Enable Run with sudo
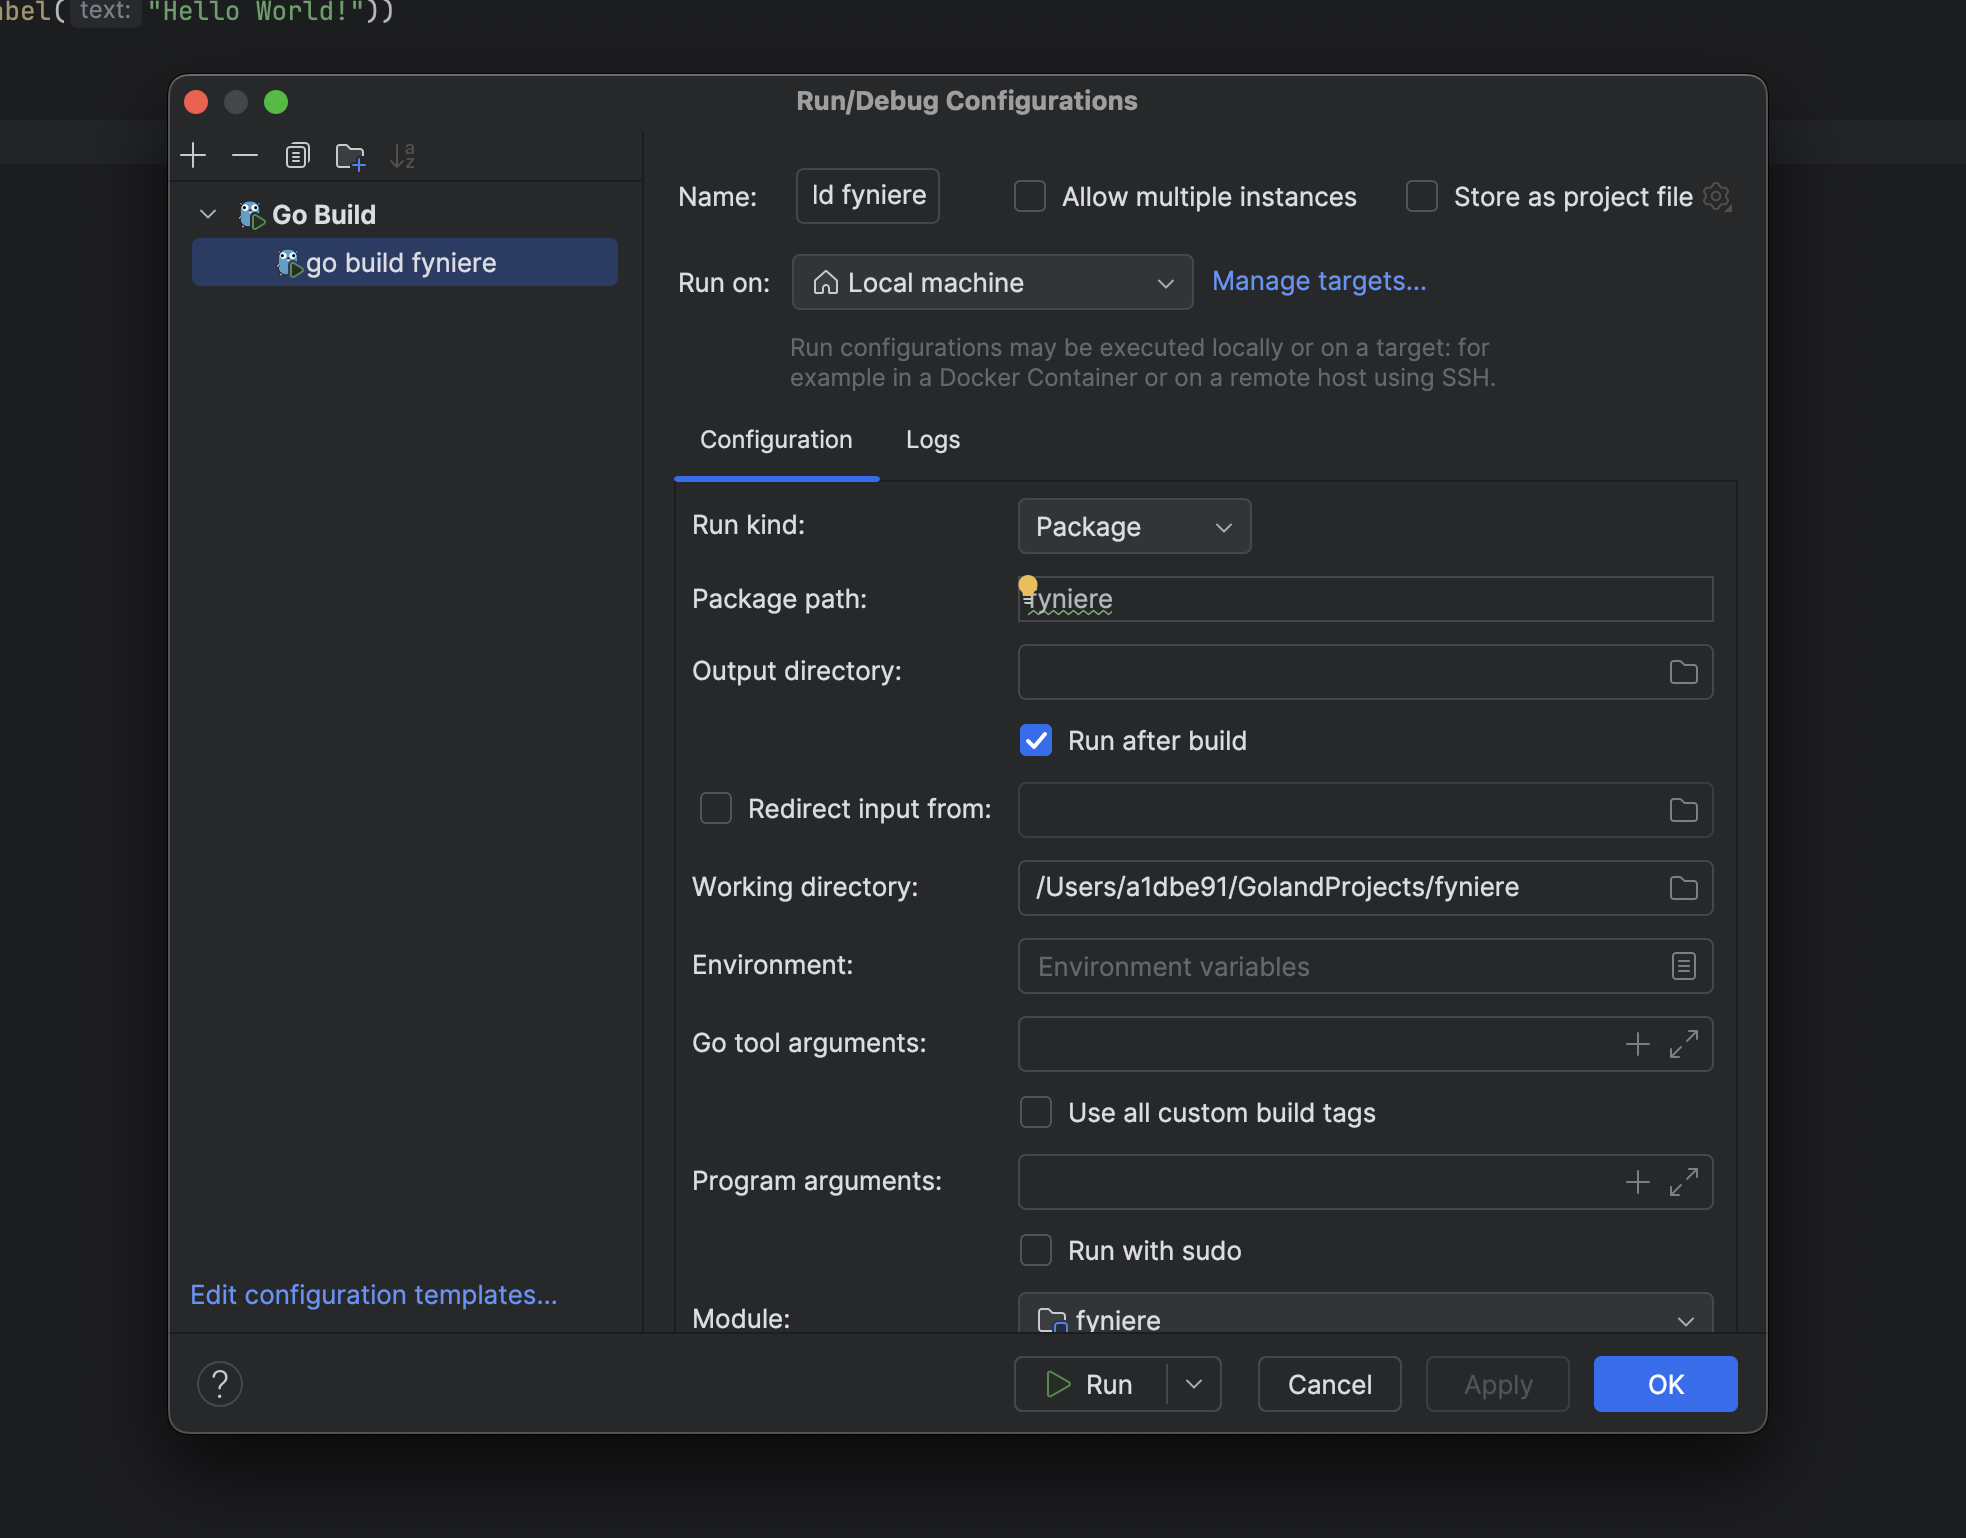The height and width of the screenshot is (1538, 1966). click(1036, 1250)
